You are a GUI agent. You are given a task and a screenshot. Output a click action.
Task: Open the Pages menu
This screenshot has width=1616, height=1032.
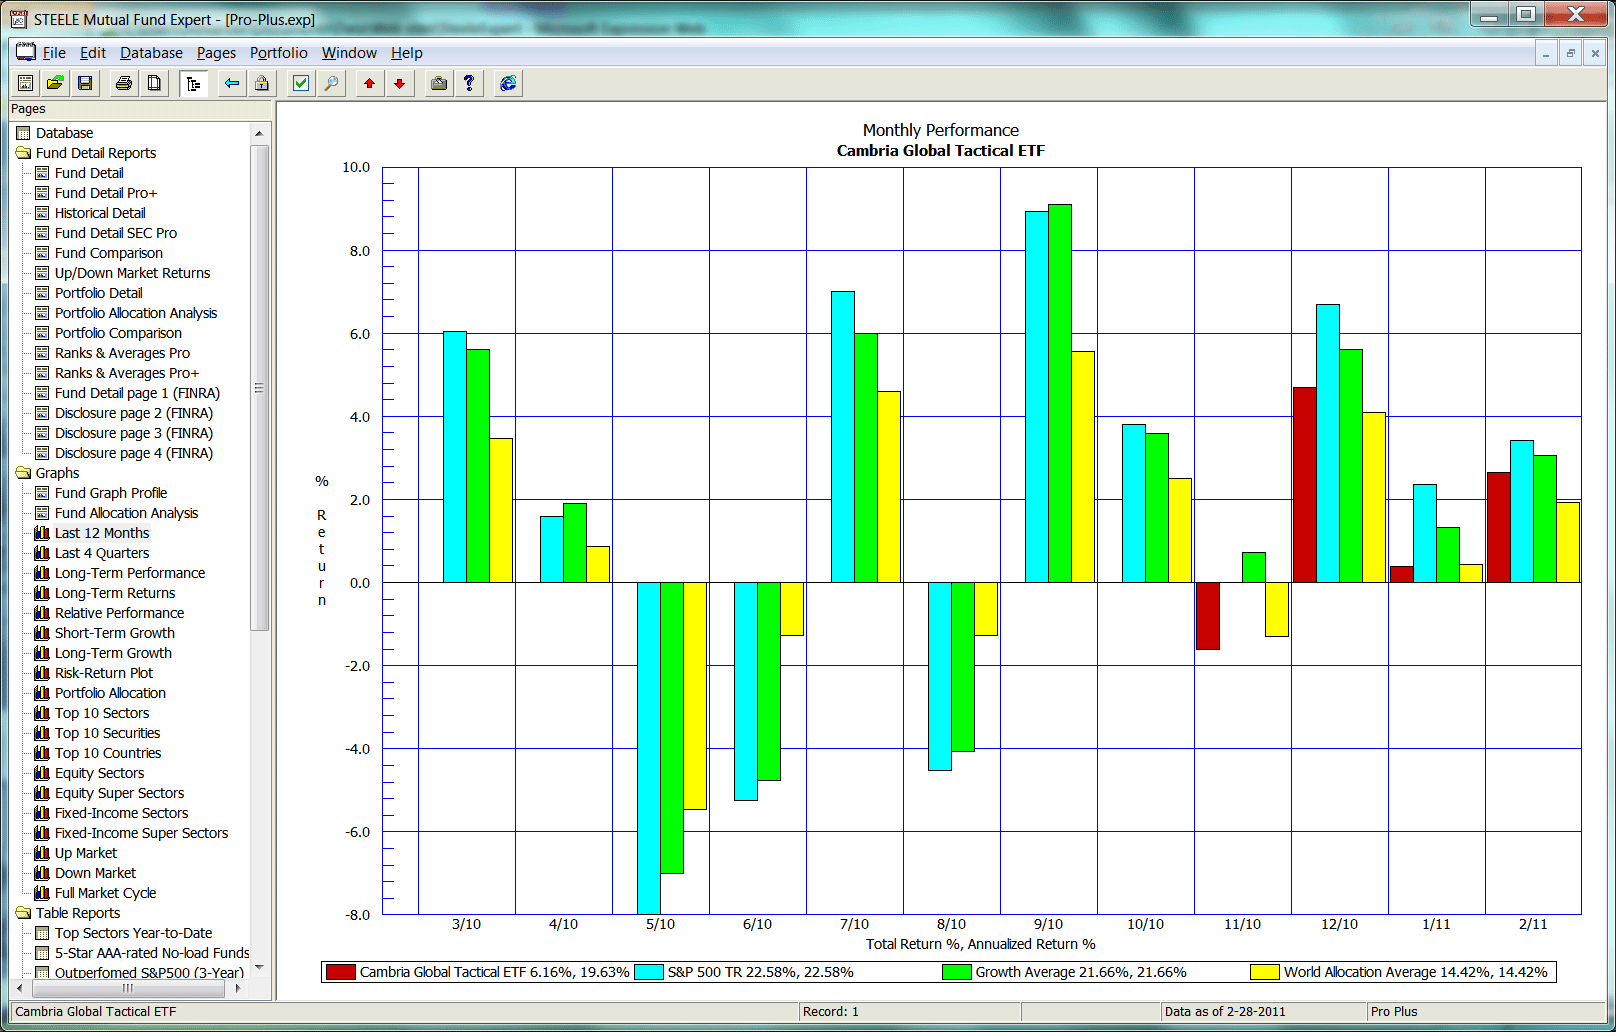pos(216,53)
